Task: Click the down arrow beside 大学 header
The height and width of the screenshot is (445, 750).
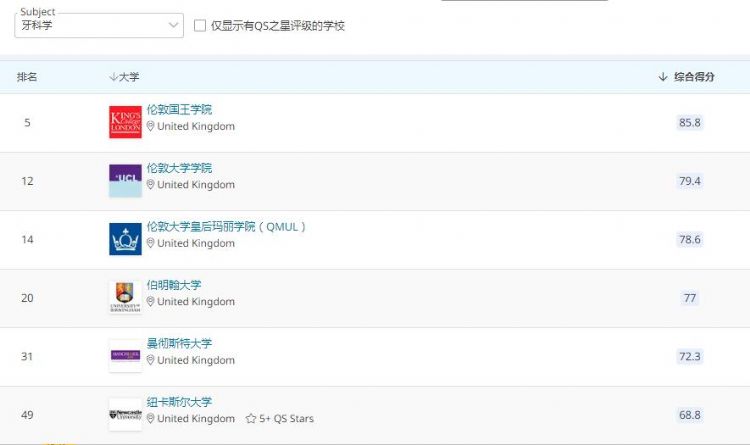Action: 113,77
